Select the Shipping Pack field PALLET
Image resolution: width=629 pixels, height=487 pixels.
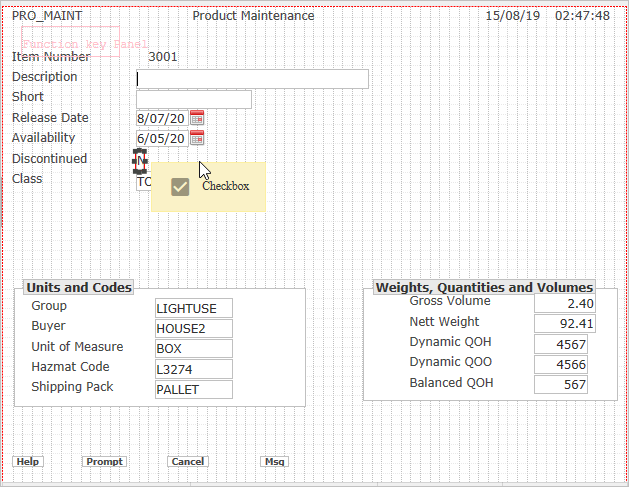[x=194, y=390]
